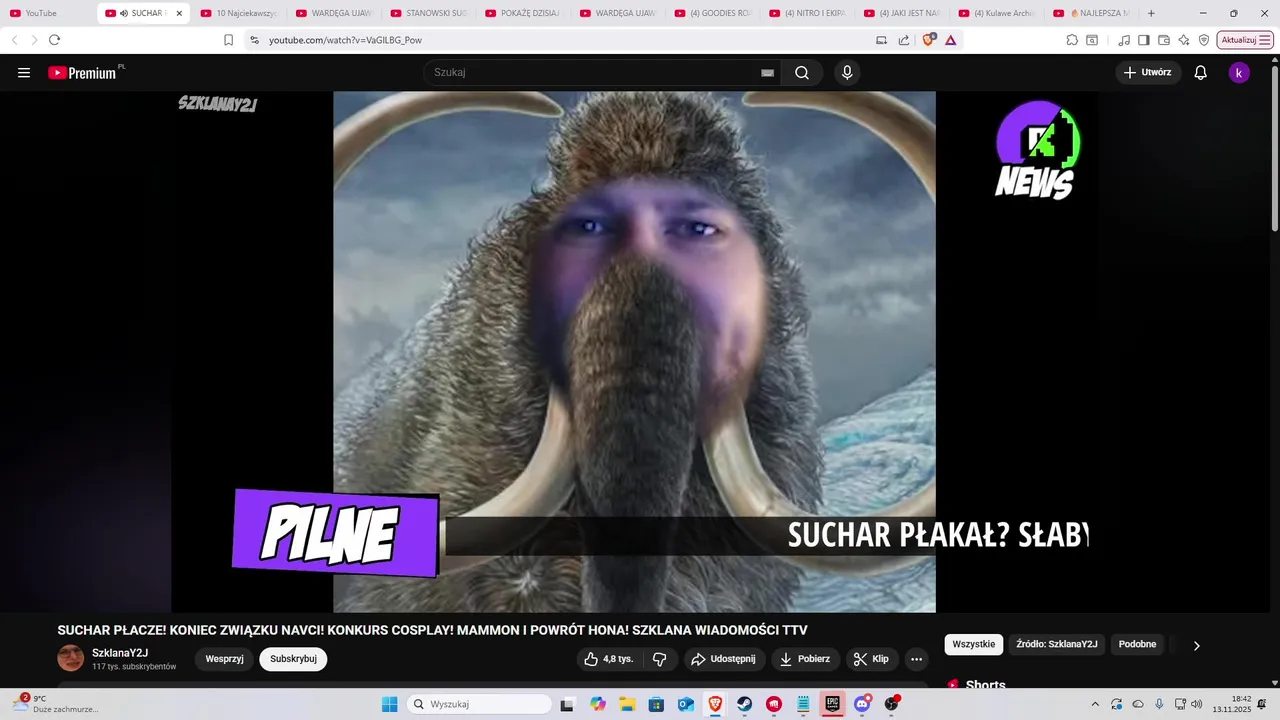Switch to STANOWSKI tab

(x=428, y=13)
